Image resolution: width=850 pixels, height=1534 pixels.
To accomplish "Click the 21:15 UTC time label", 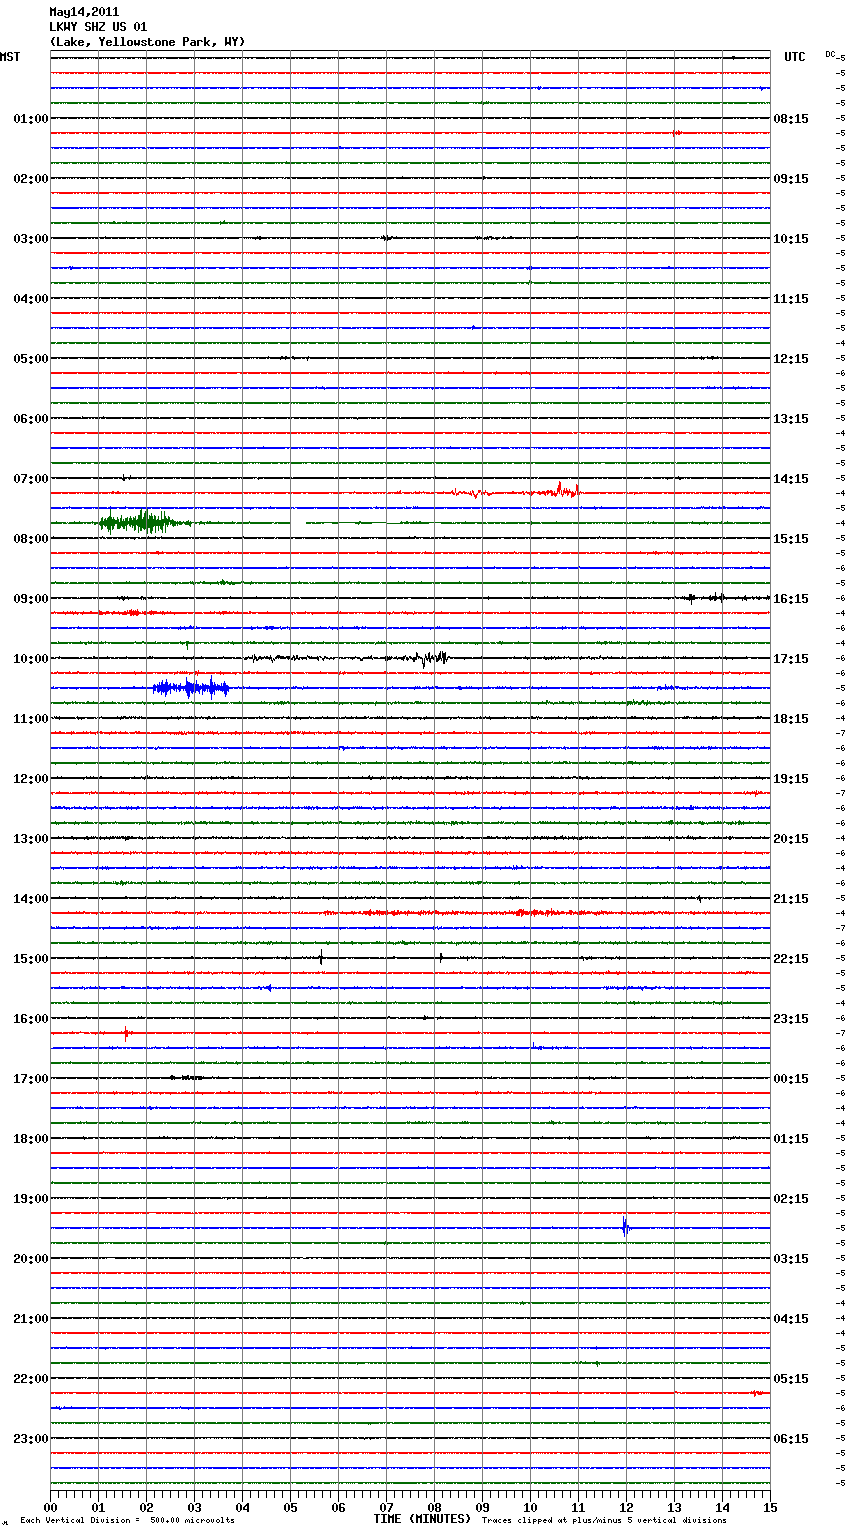I will point(791,899).
